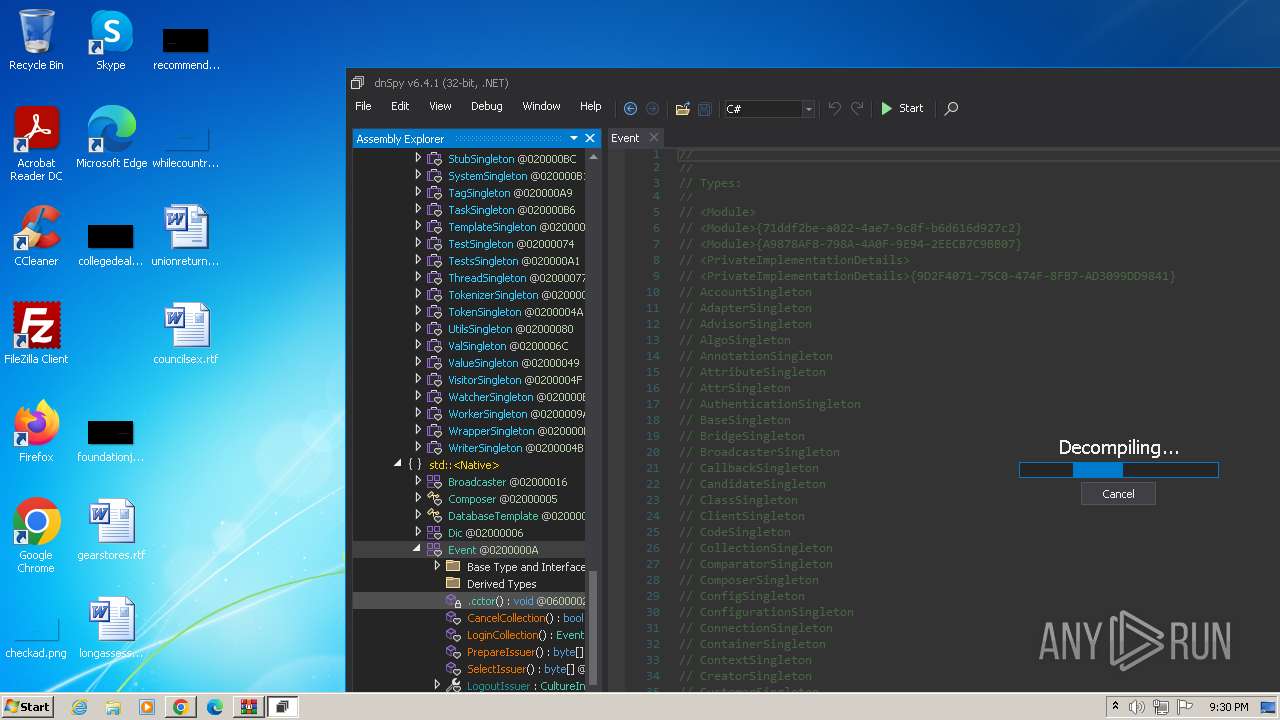
Task: Select the DatabaseTemplate class
Action: click(506, 516)
